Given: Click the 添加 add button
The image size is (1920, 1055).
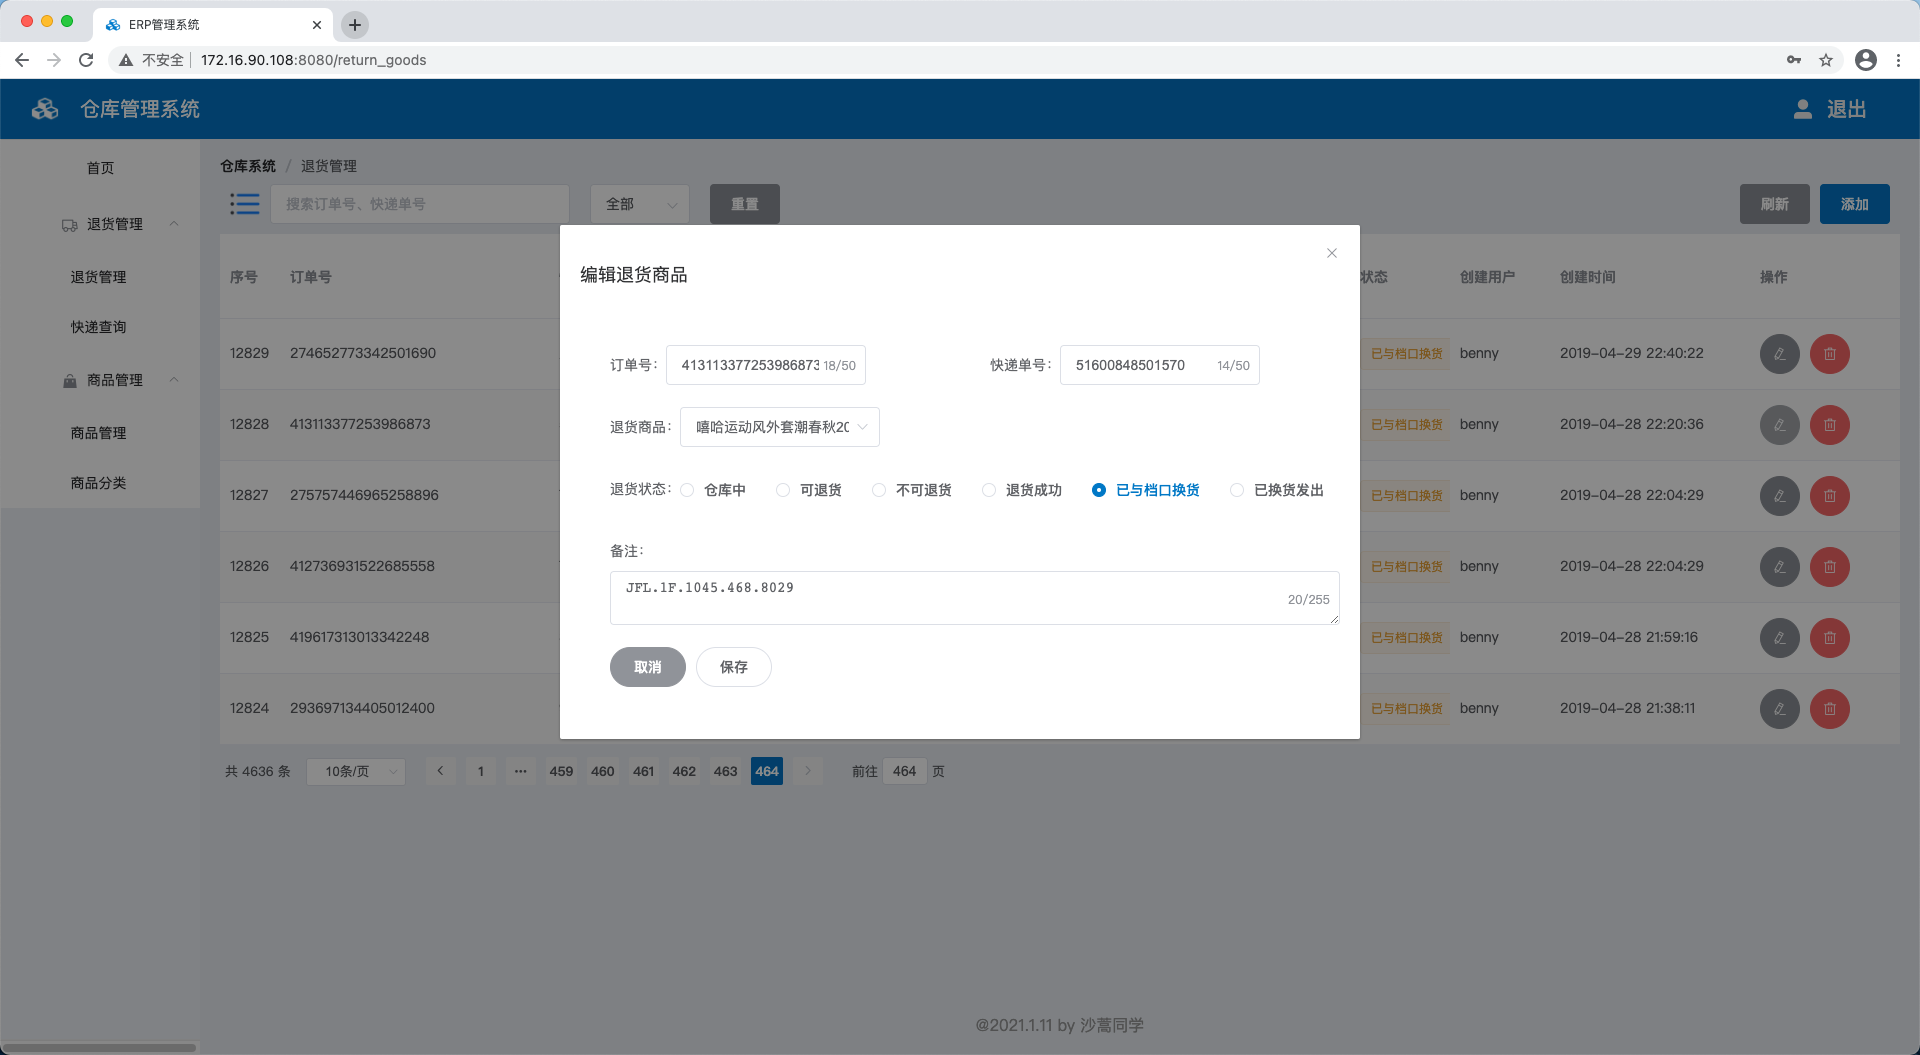Looking at the screenshot, I should click(1855, 204).
